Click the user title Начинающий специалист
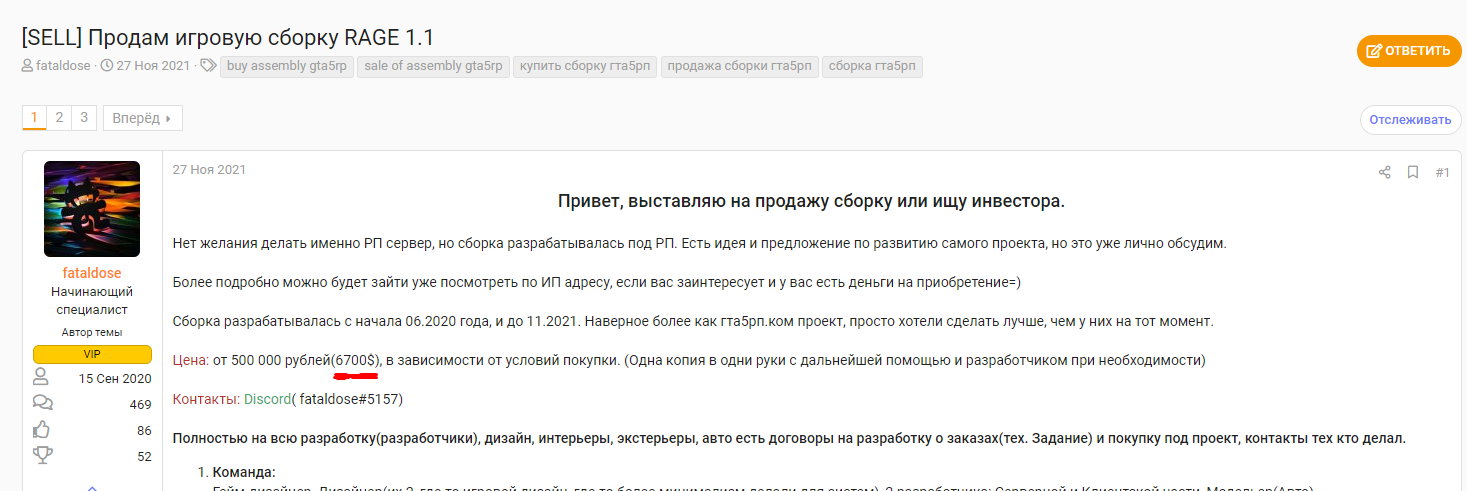This screenshot has height=491, width=1467. [x=92, y=301]
